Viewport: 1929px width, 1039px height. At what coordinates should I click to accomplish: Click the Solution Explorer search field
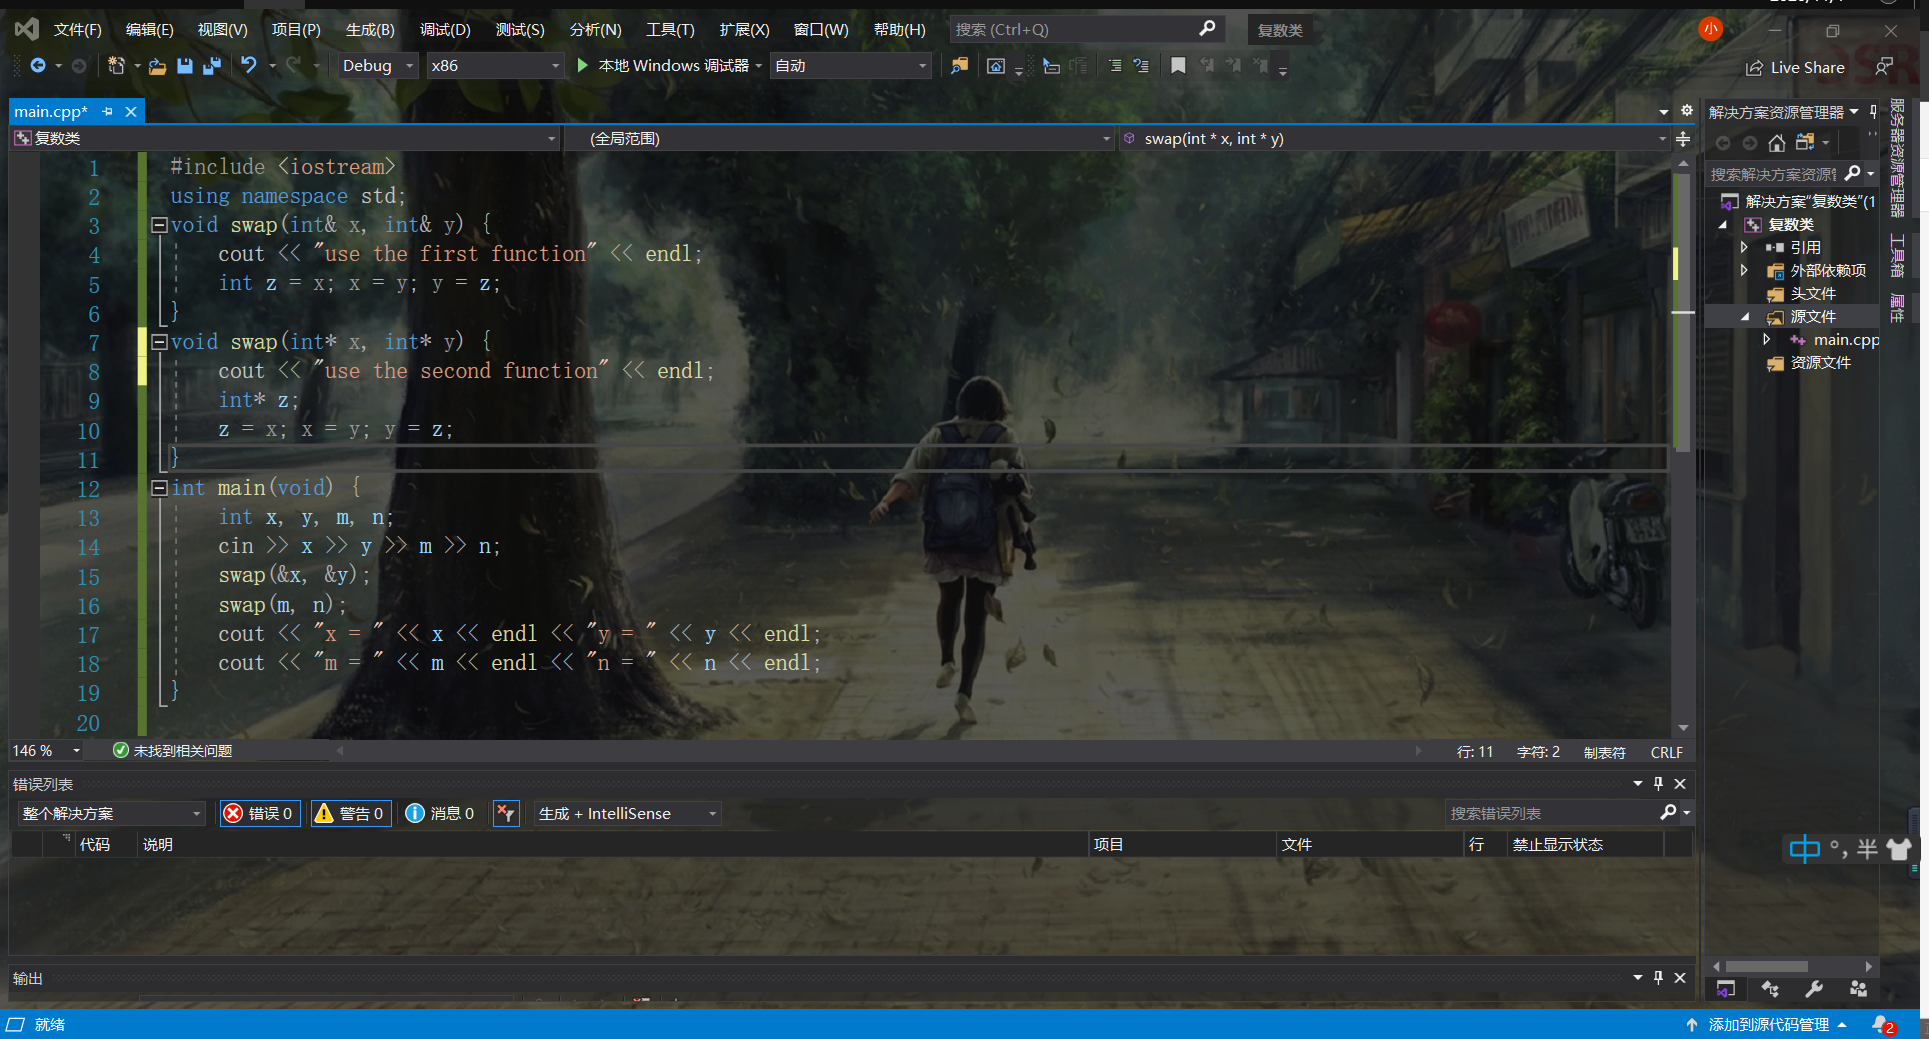pos(1773,175)
